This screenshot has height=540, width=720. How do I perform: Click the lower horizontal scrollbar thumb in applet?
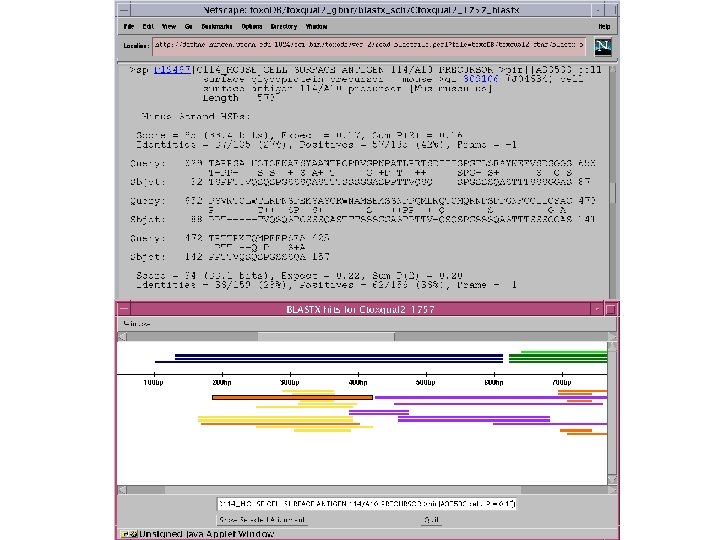tap(343, 490)
